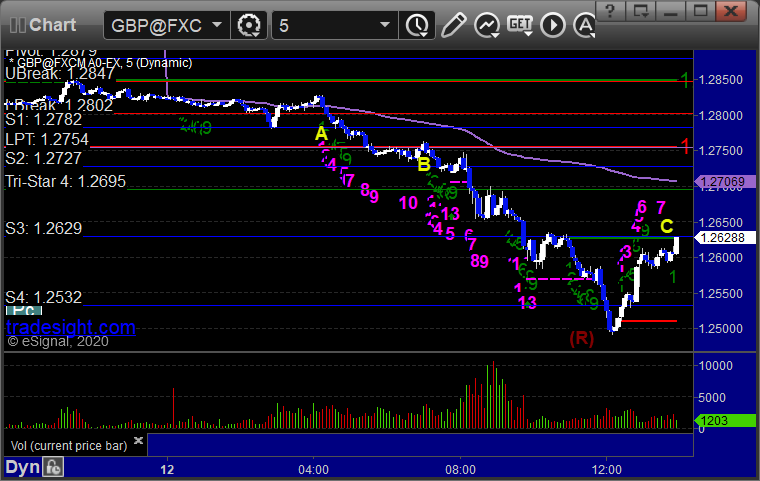Click the 1.25500 price axis label
The width and height of the screenshot is (760, 481).
tap(721, 294)
